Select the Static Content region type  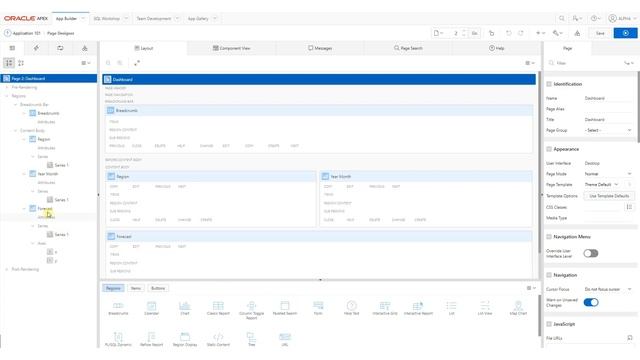pyautogui.click(x=218, y=340)
